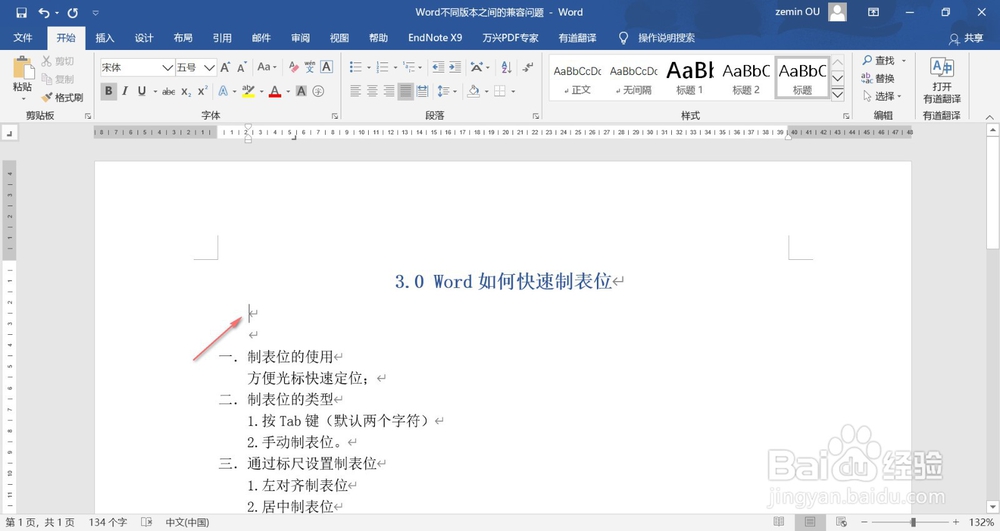
Task: Switch to EndNote X9 tab
Action: coord(435,38)
